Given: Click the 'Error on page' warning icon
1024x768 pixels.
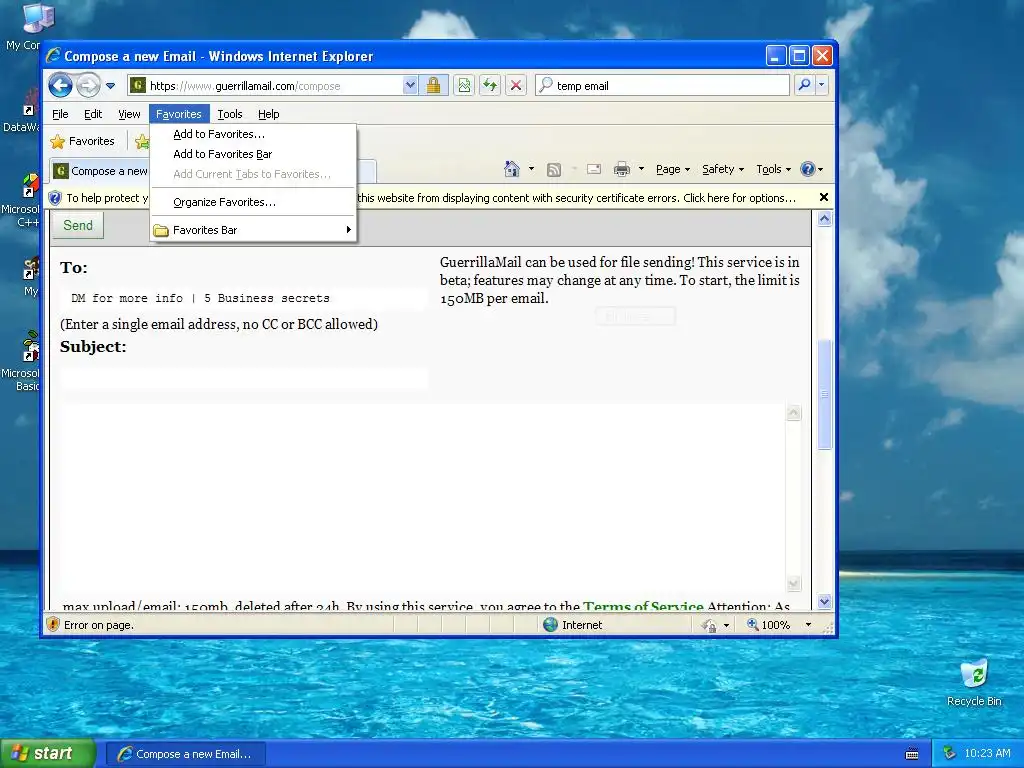Looking at the screenshot, I should pos(53,624).
